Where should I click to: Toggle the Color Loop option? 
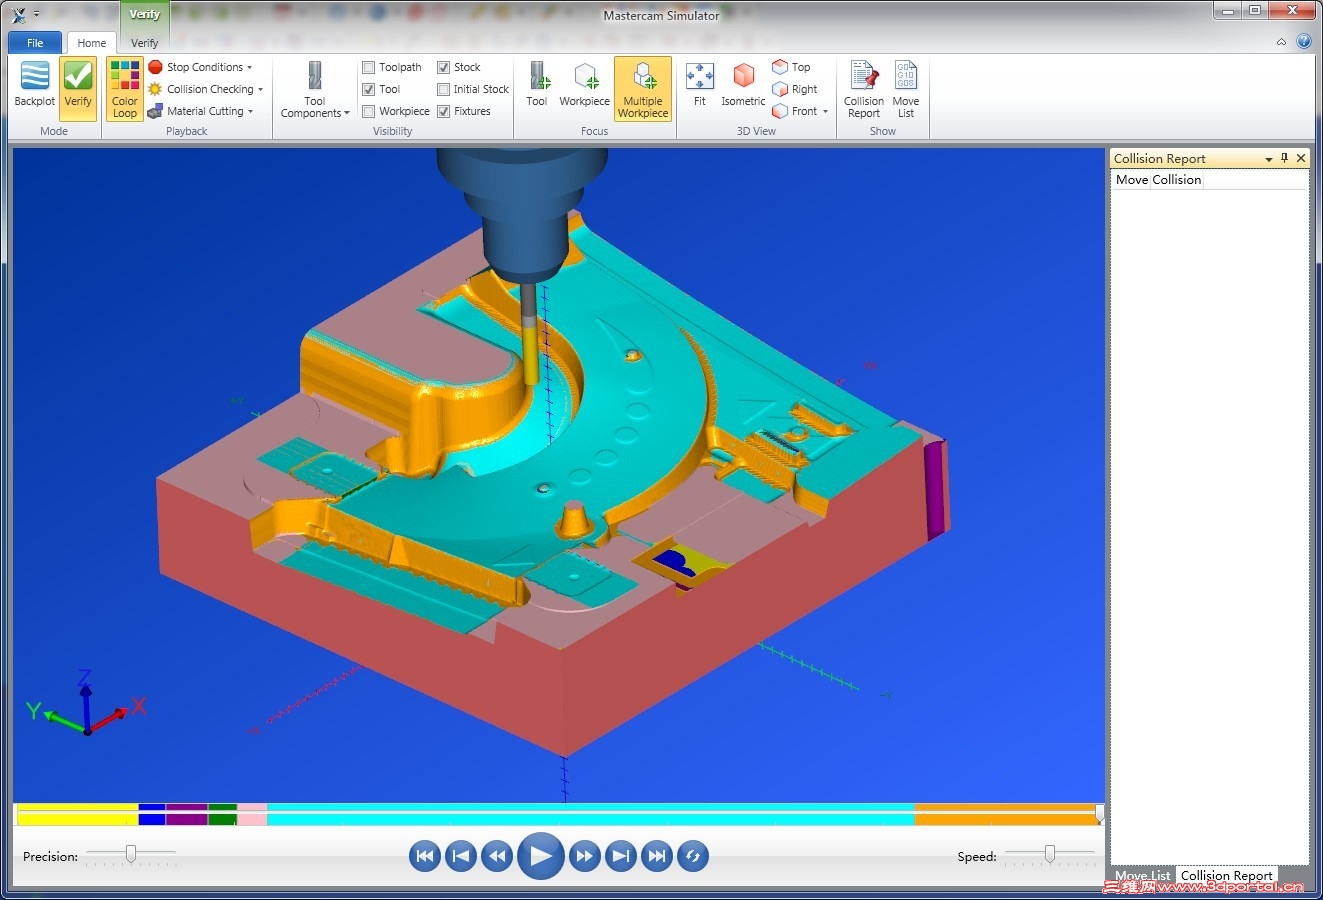125,89
